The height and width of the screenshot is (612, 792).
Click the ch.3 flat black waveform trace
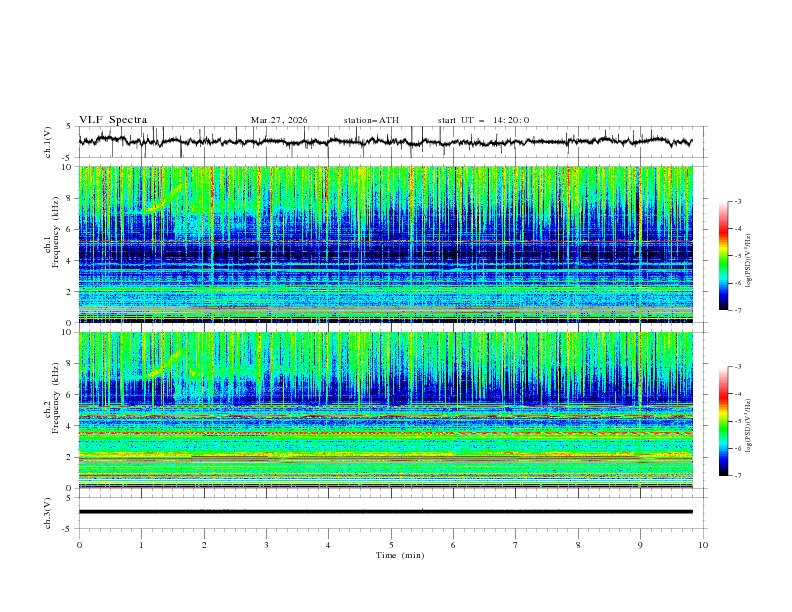point(385,512)
